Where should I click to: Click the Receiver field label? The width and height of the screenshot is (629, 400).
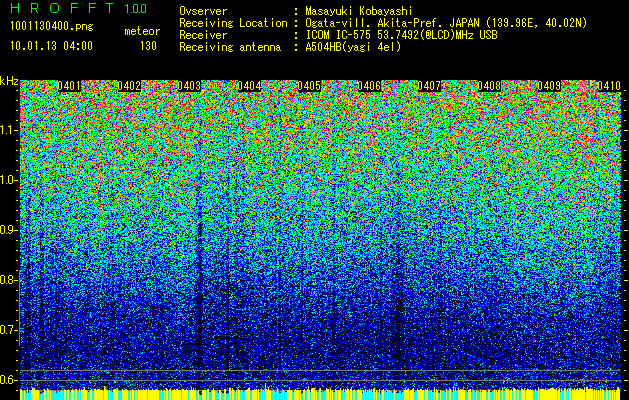[x=203, y=35]
